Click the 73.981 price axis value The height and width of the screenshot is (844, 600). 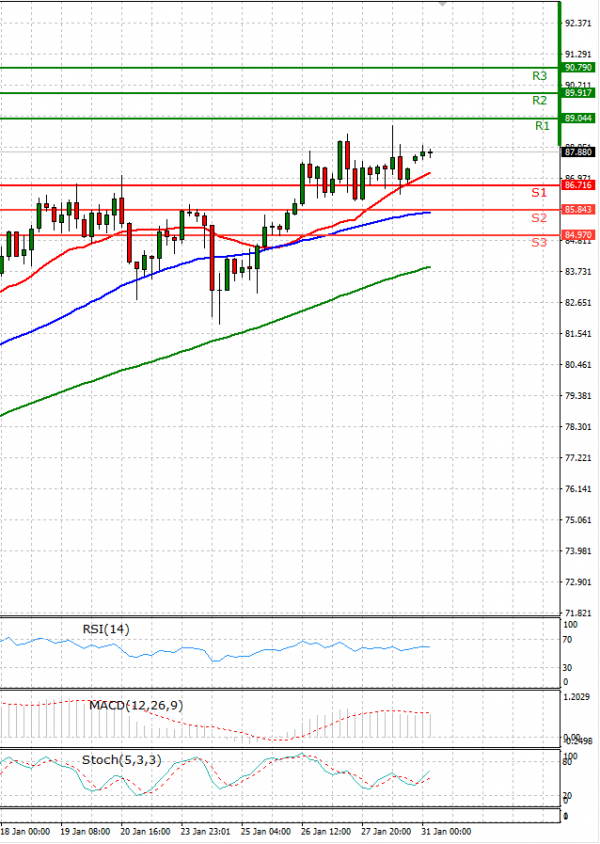tap(578, 551)
